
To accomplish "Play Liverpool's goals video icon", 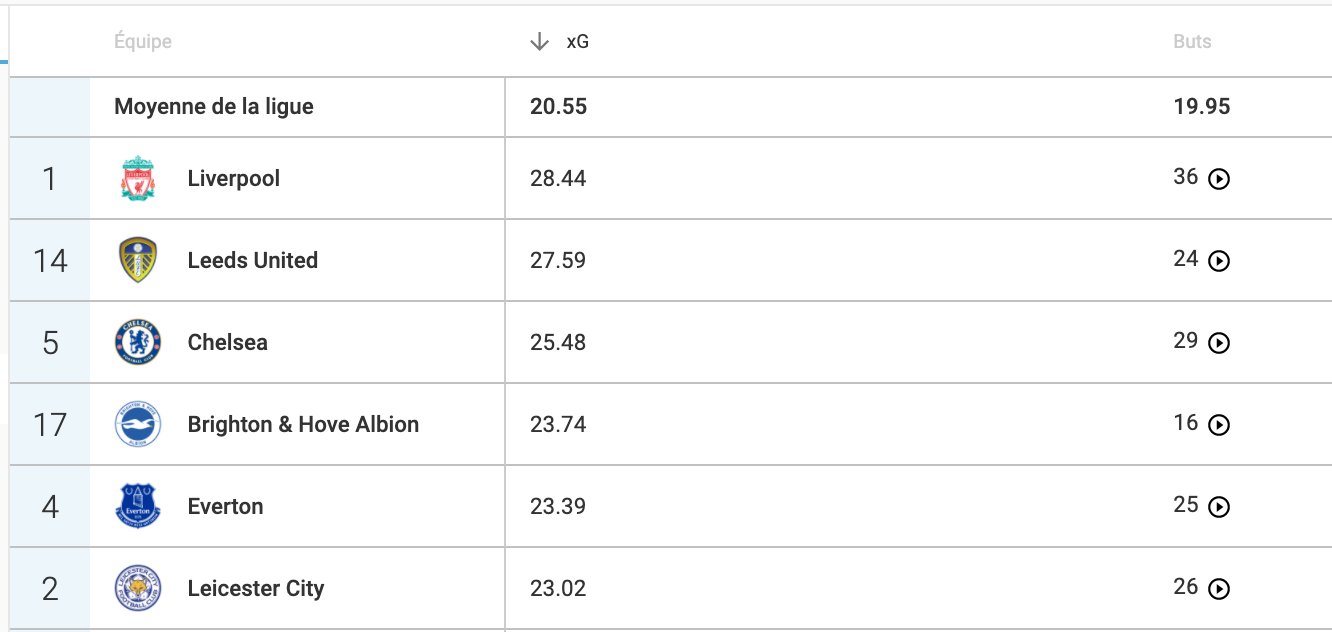I will click(1219, 180).
